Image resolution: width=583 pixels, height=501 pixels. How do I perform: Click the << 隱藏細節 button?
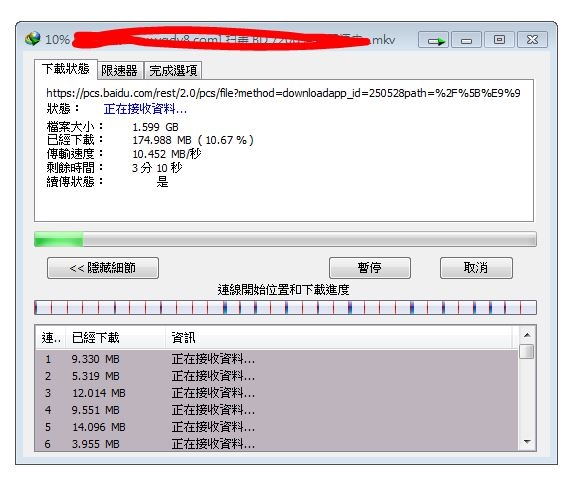pos(103,268)
